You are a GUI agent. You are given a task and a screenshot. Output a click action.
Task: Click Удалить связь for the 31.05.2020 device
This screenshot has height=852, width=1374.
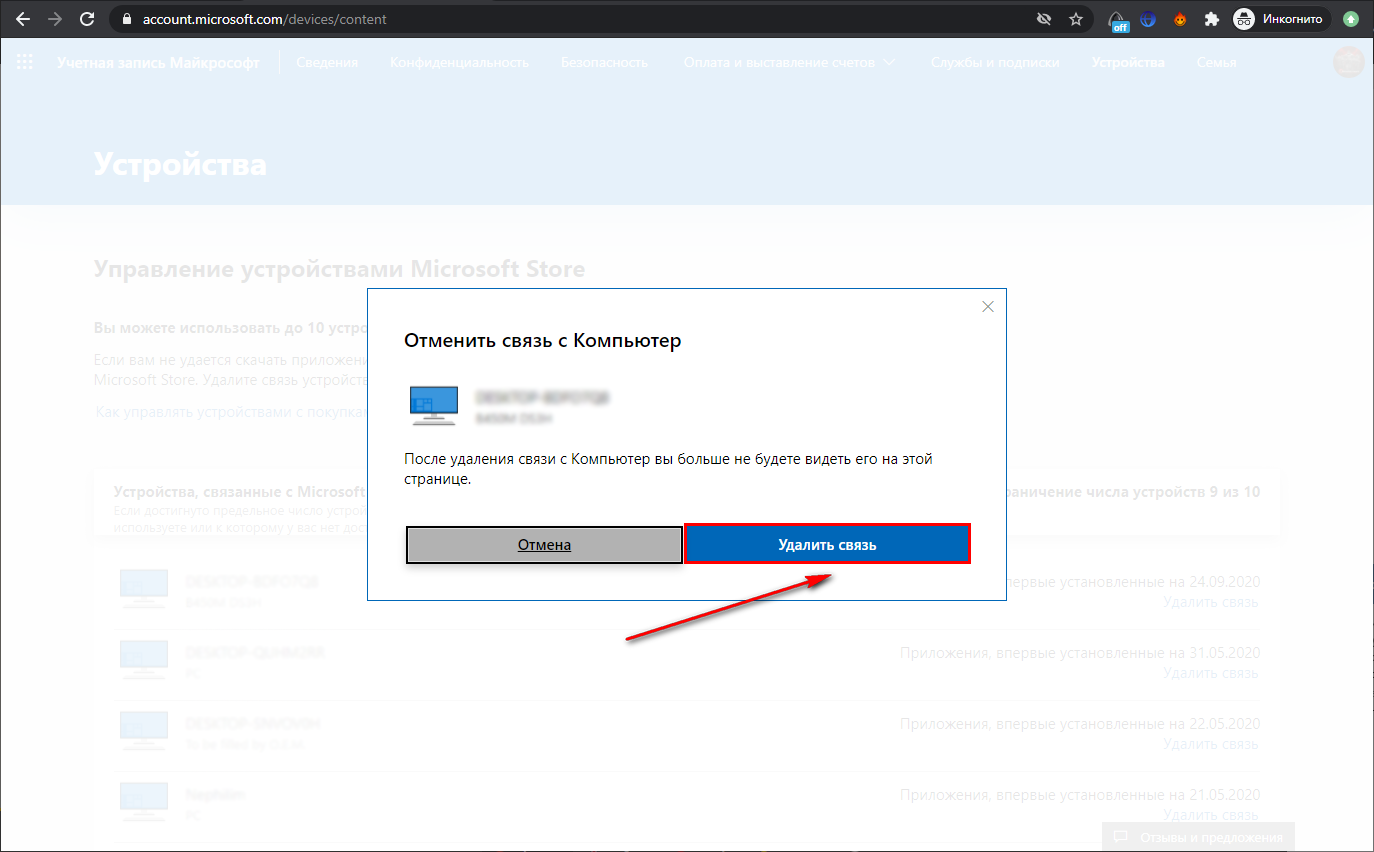(x=1210, y=673)
